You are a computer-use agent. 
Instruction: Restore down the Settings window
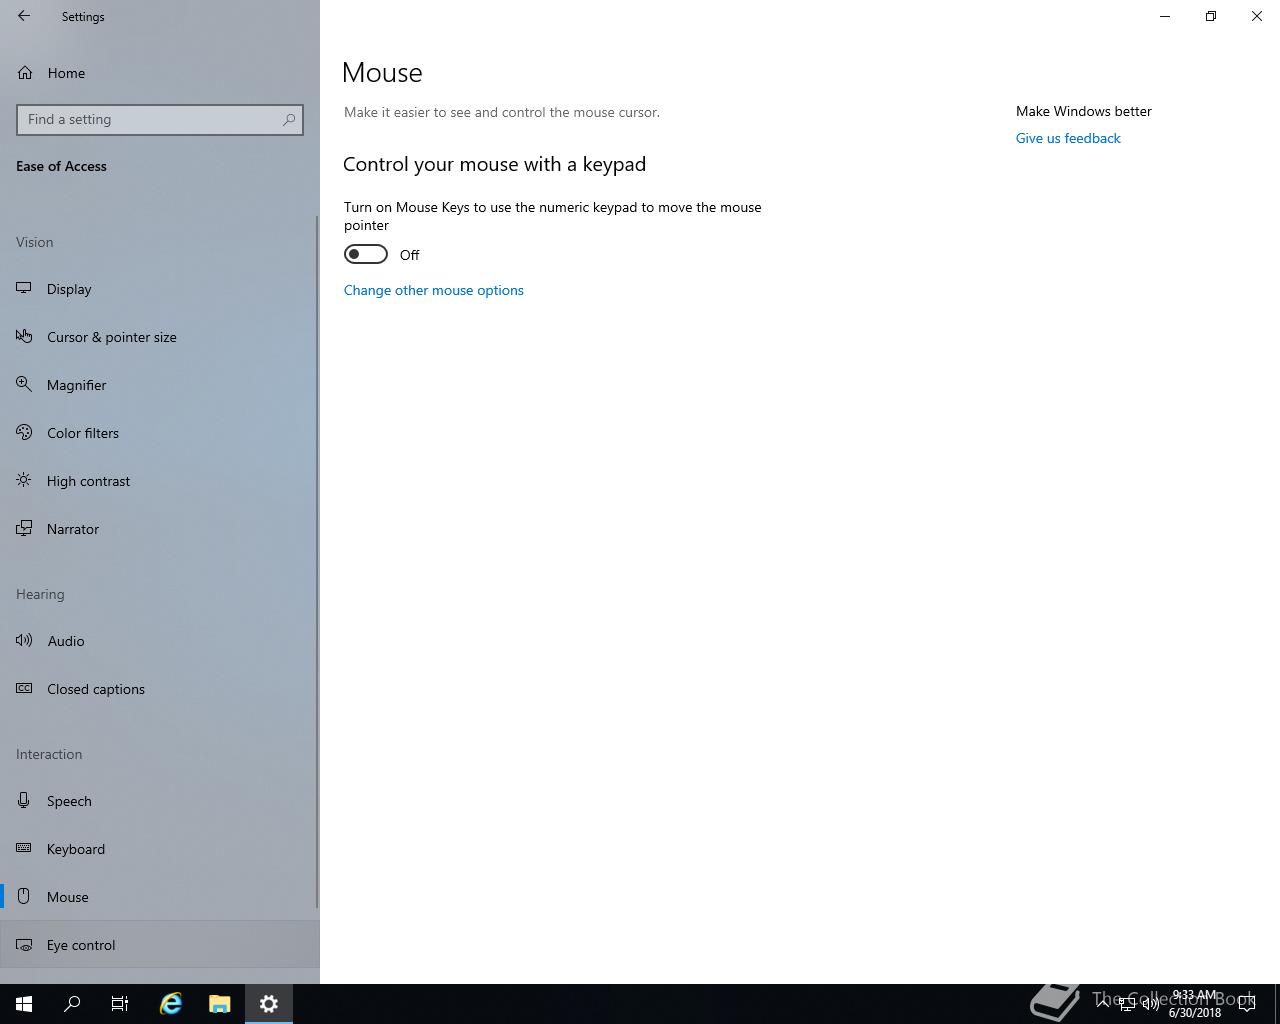pos(1211,16)
